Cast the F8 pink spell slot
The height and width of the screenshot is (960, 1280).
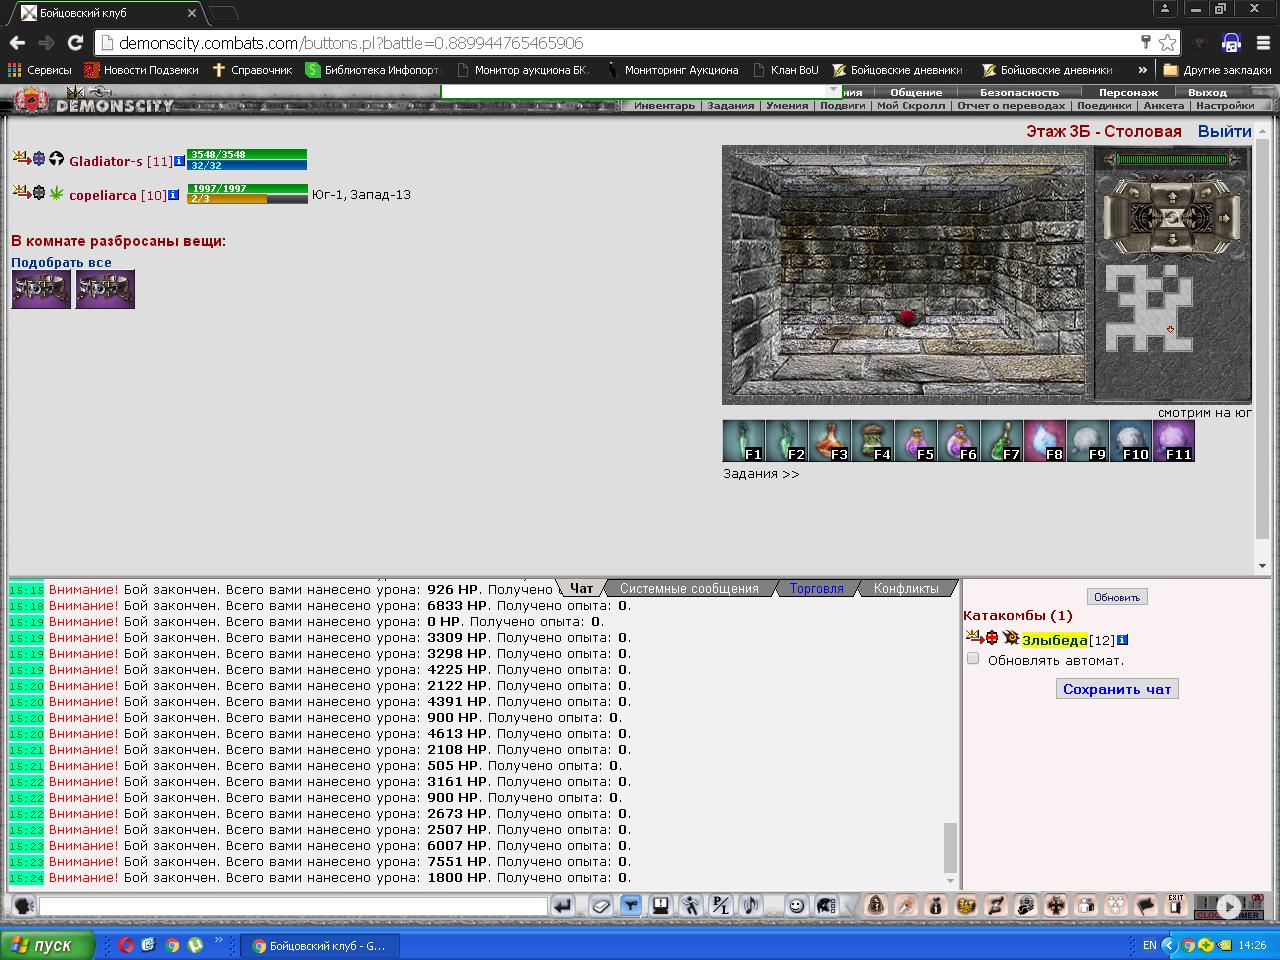(1045, 441)
